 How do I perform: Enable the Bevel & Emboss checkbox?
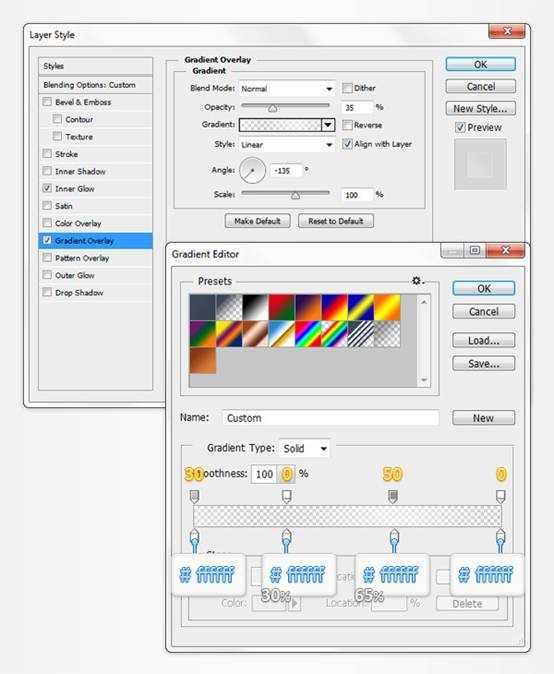[47, 102]
